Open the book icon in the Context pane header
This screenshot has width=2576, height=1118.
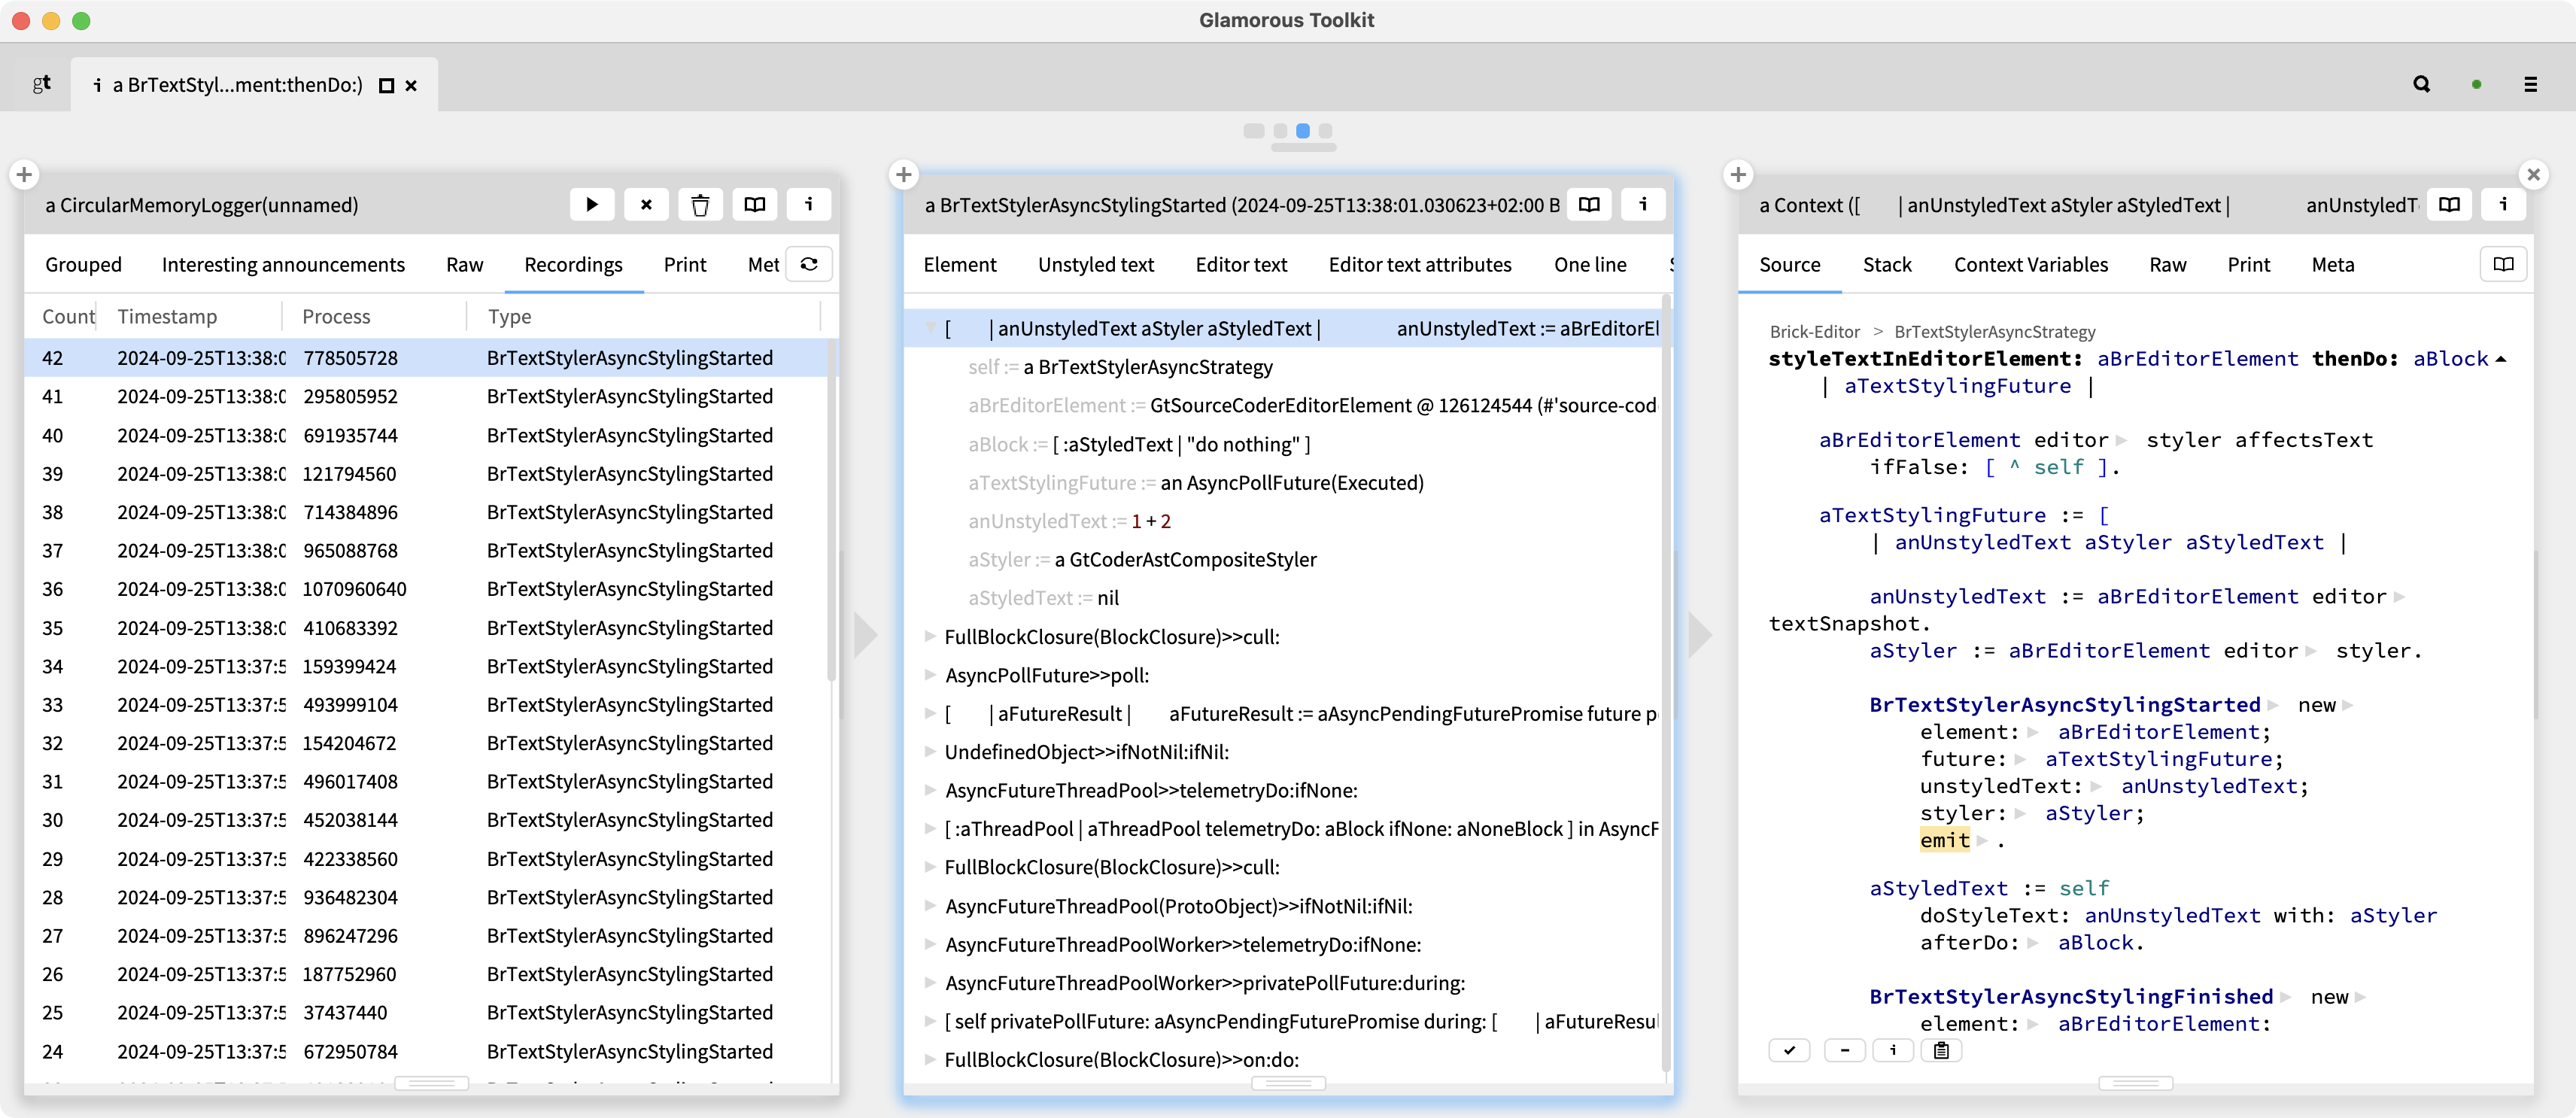(x=2449, y=205)
